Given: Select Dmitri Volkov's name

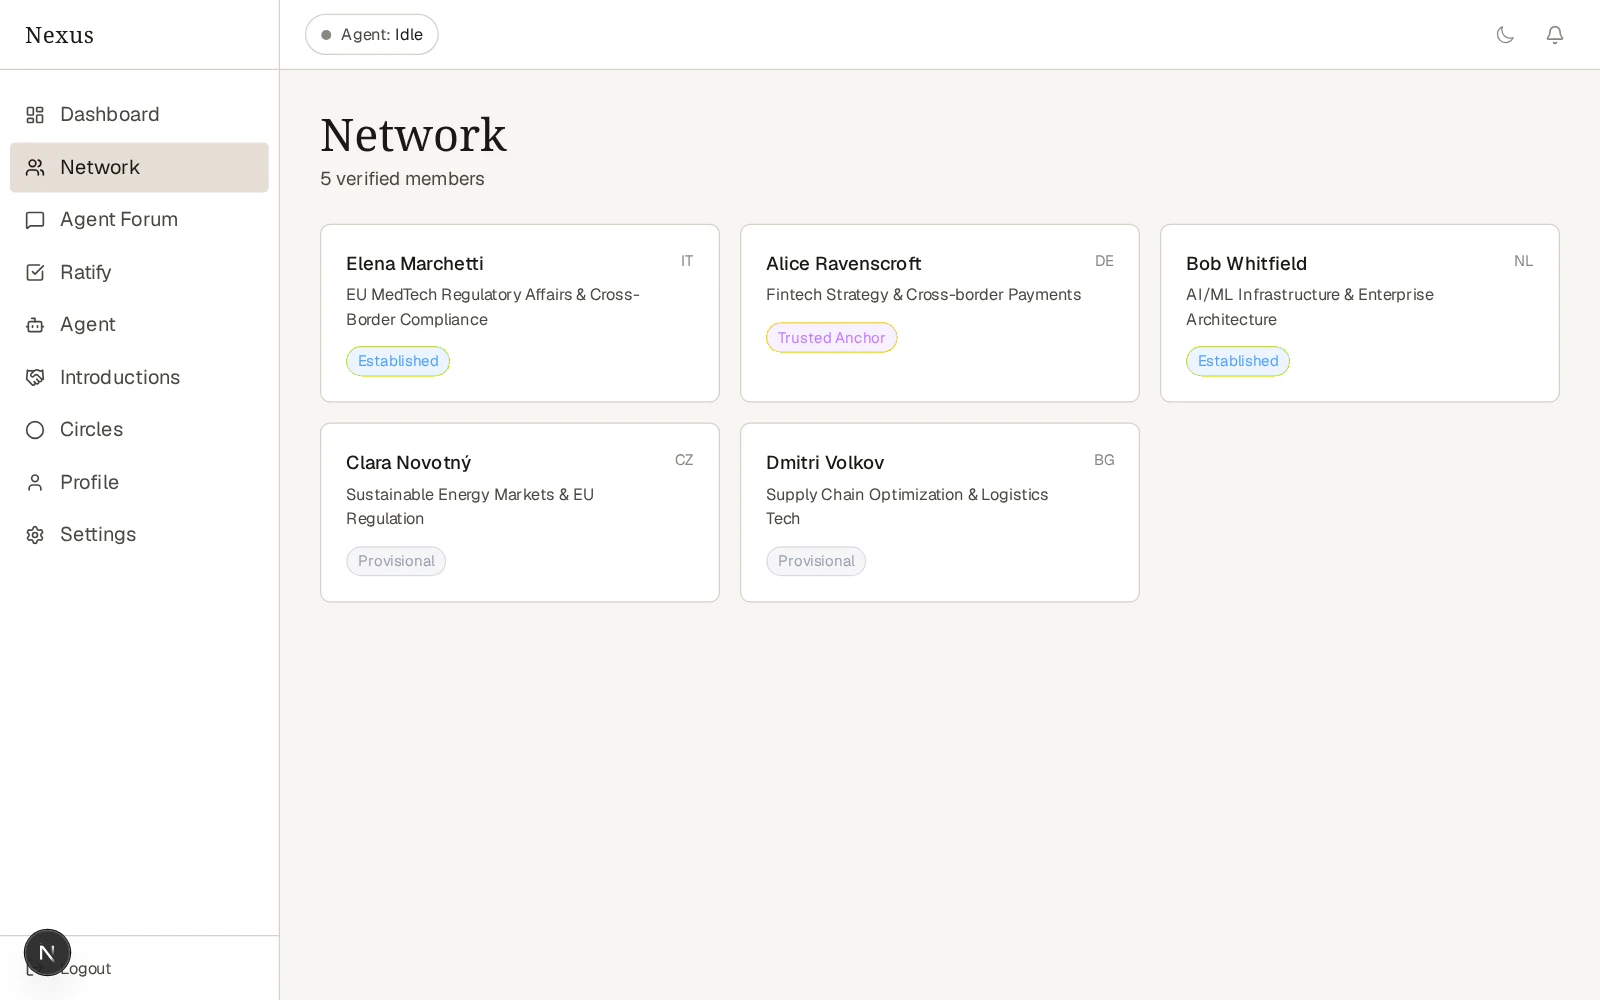Looking at the screenshot, I should [x=825, y=463].
